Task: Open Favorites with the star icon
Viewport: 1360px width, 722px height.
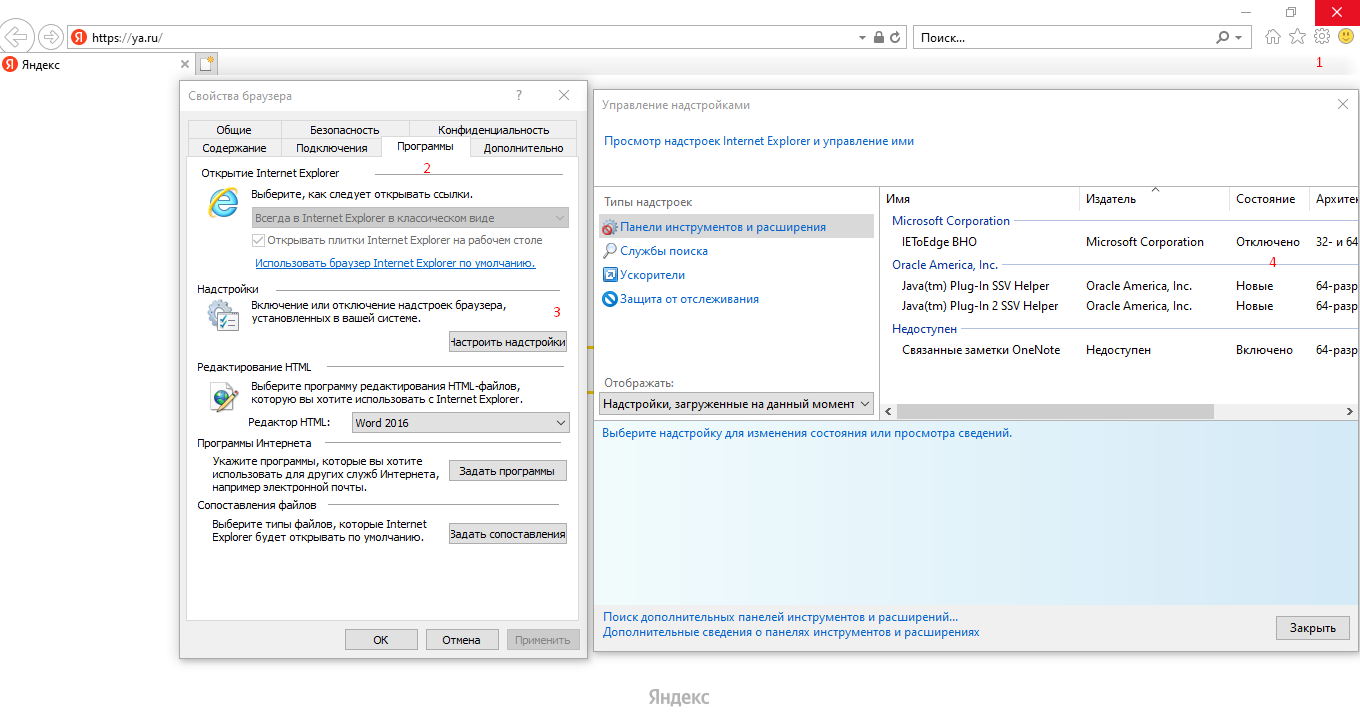Action: click(x=1297, y=37)
